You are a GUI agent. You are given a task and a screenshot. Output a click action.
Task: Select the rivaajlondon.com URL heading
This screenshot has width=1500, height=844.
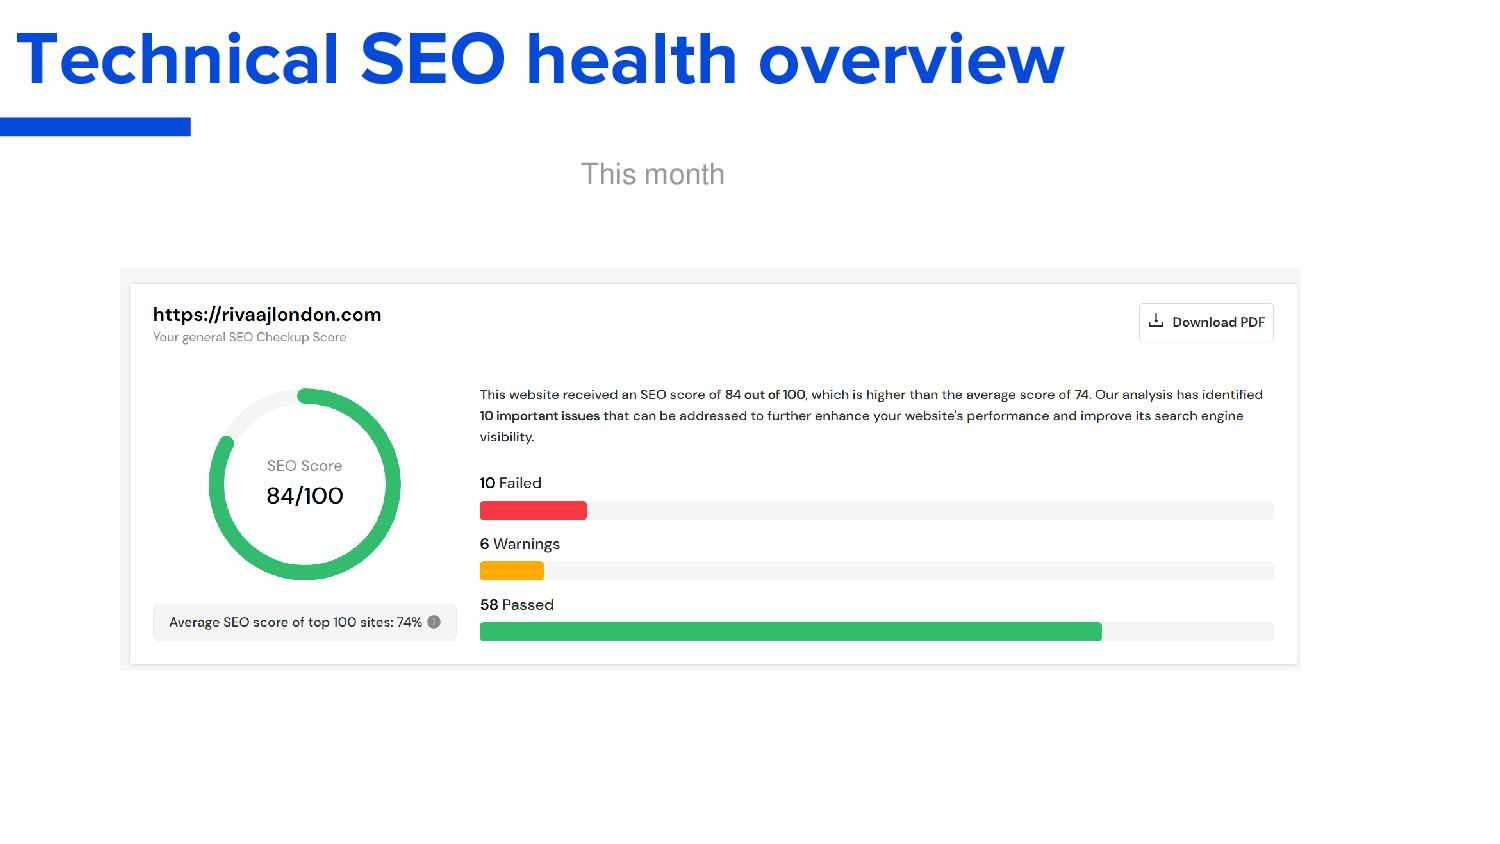click(x=267, y=314)
